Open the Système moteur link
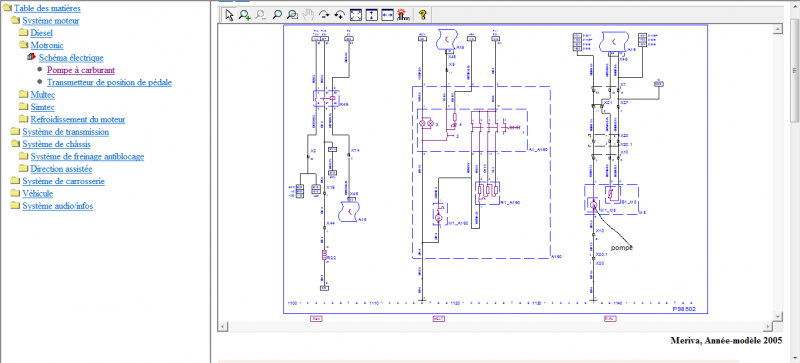The image size is (800, 363). click(51, 21)
